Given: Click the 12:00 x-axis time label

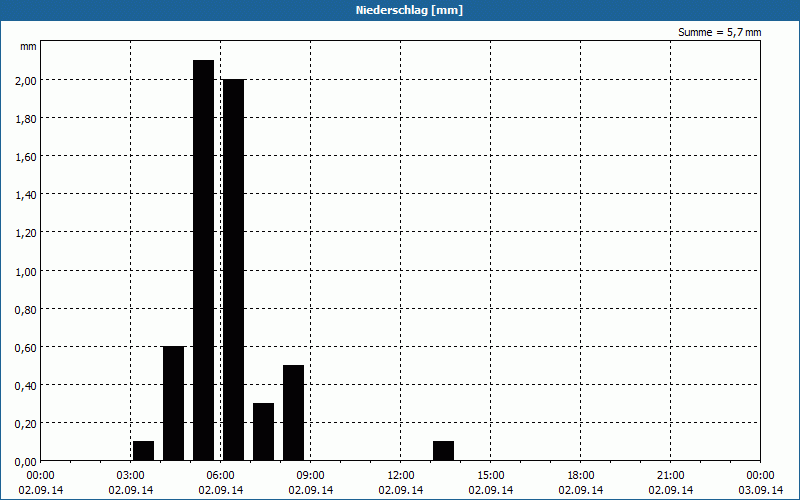Looking at the screenshot, I should point(401,476).
